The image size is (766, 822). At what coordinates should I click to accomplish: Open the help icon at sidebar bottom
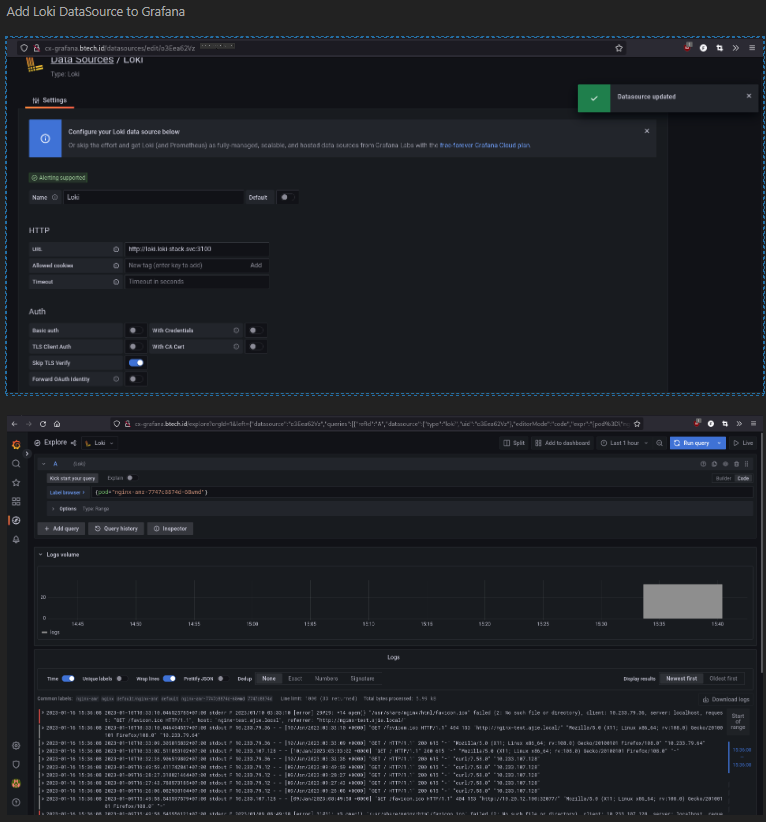point(16,802)
